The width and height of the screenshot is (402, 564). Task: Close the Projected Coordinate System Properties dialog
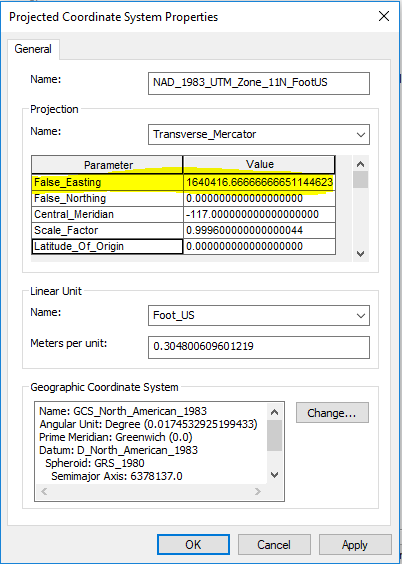(x=384, y=16)
